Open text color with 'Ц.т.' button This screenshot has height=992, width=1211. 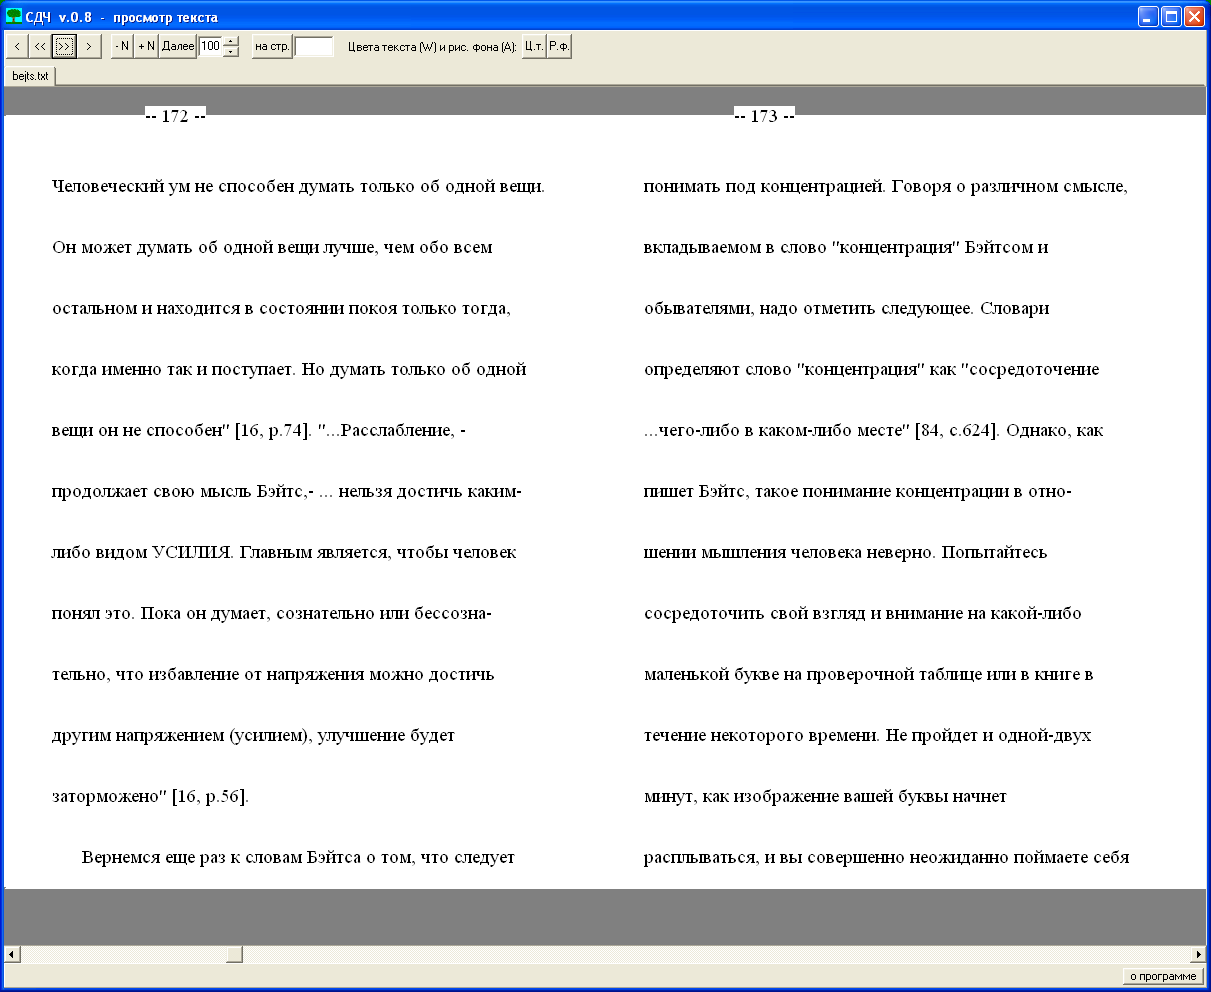coord(534,46)
